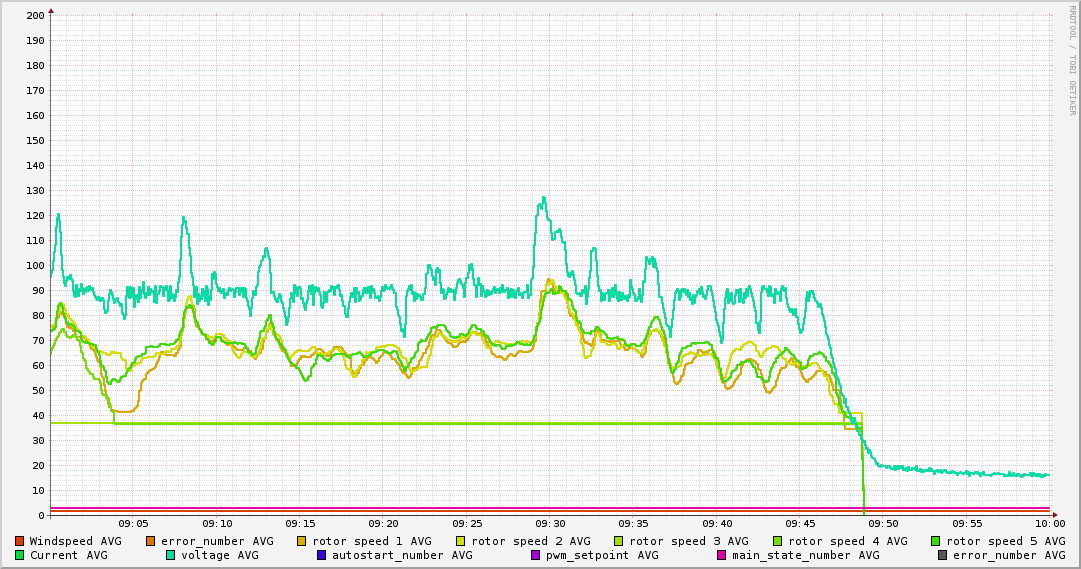Click the pink main_state_number AVG swatch
This screenshot has width=1081, height=569.
point(722,555)
